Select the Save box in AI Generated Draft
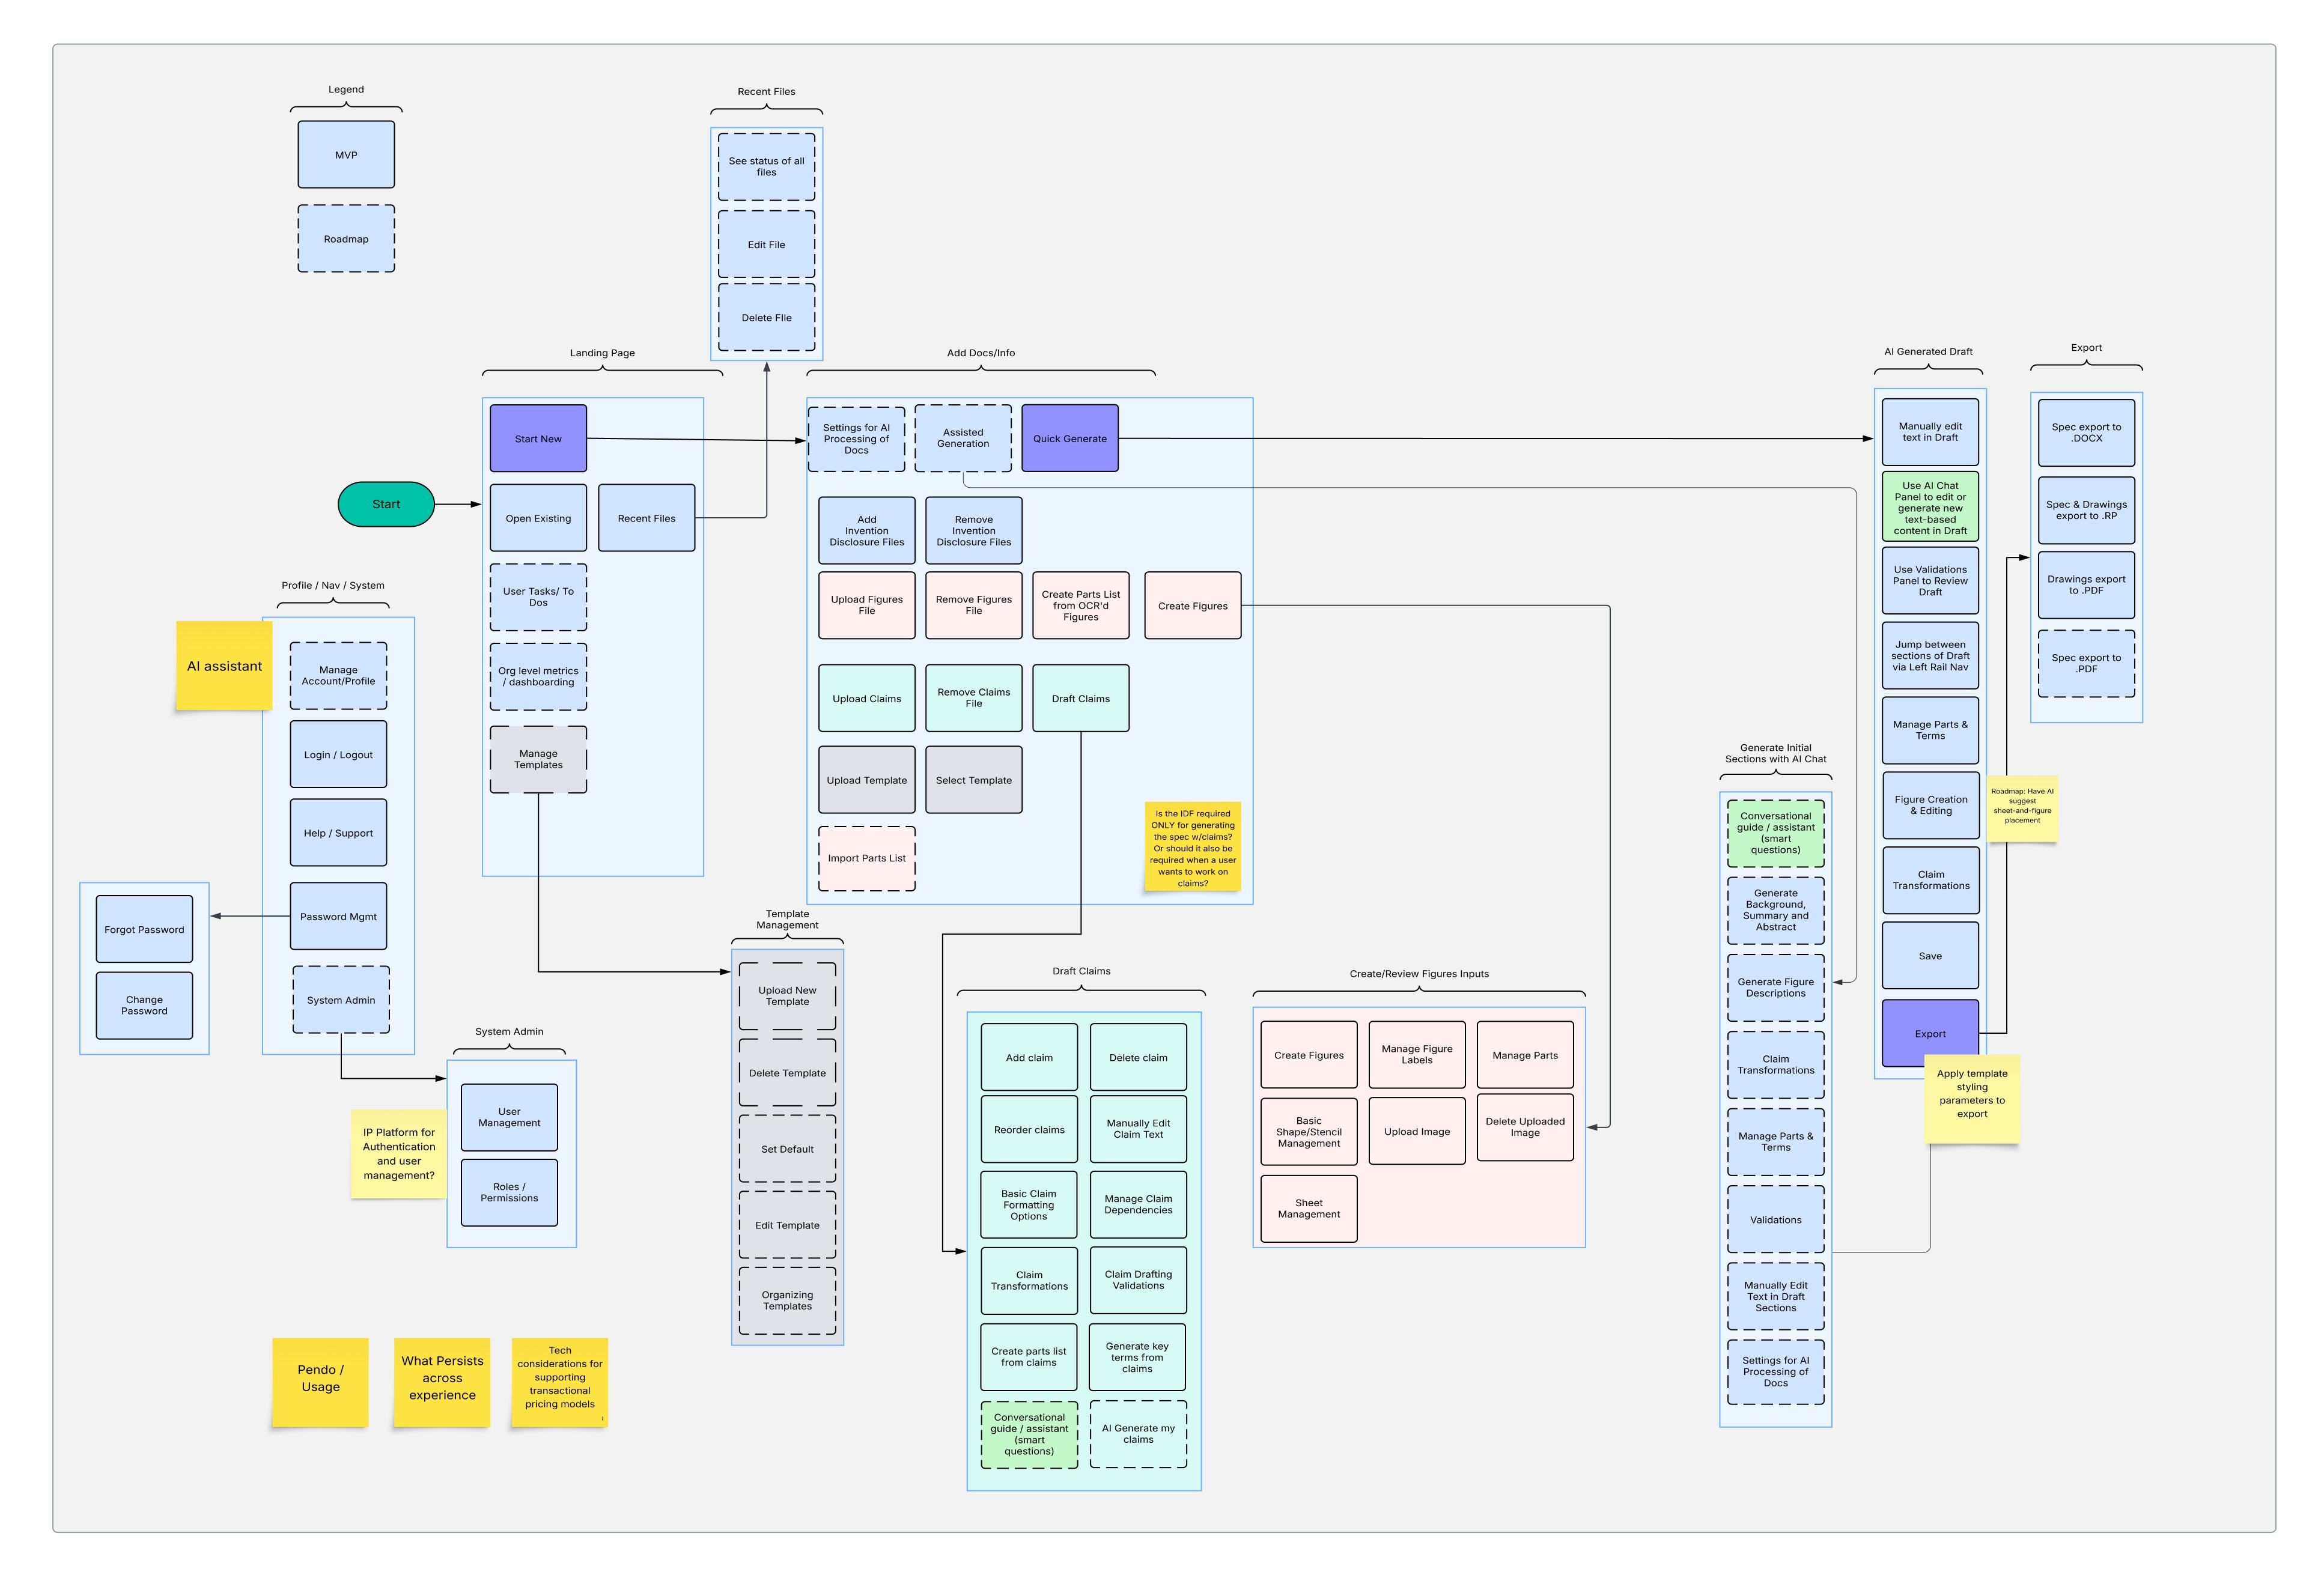Image resolution: width=2324 pixels, height=1581 pixels. pyautogui.click(x=1930, y=956)
